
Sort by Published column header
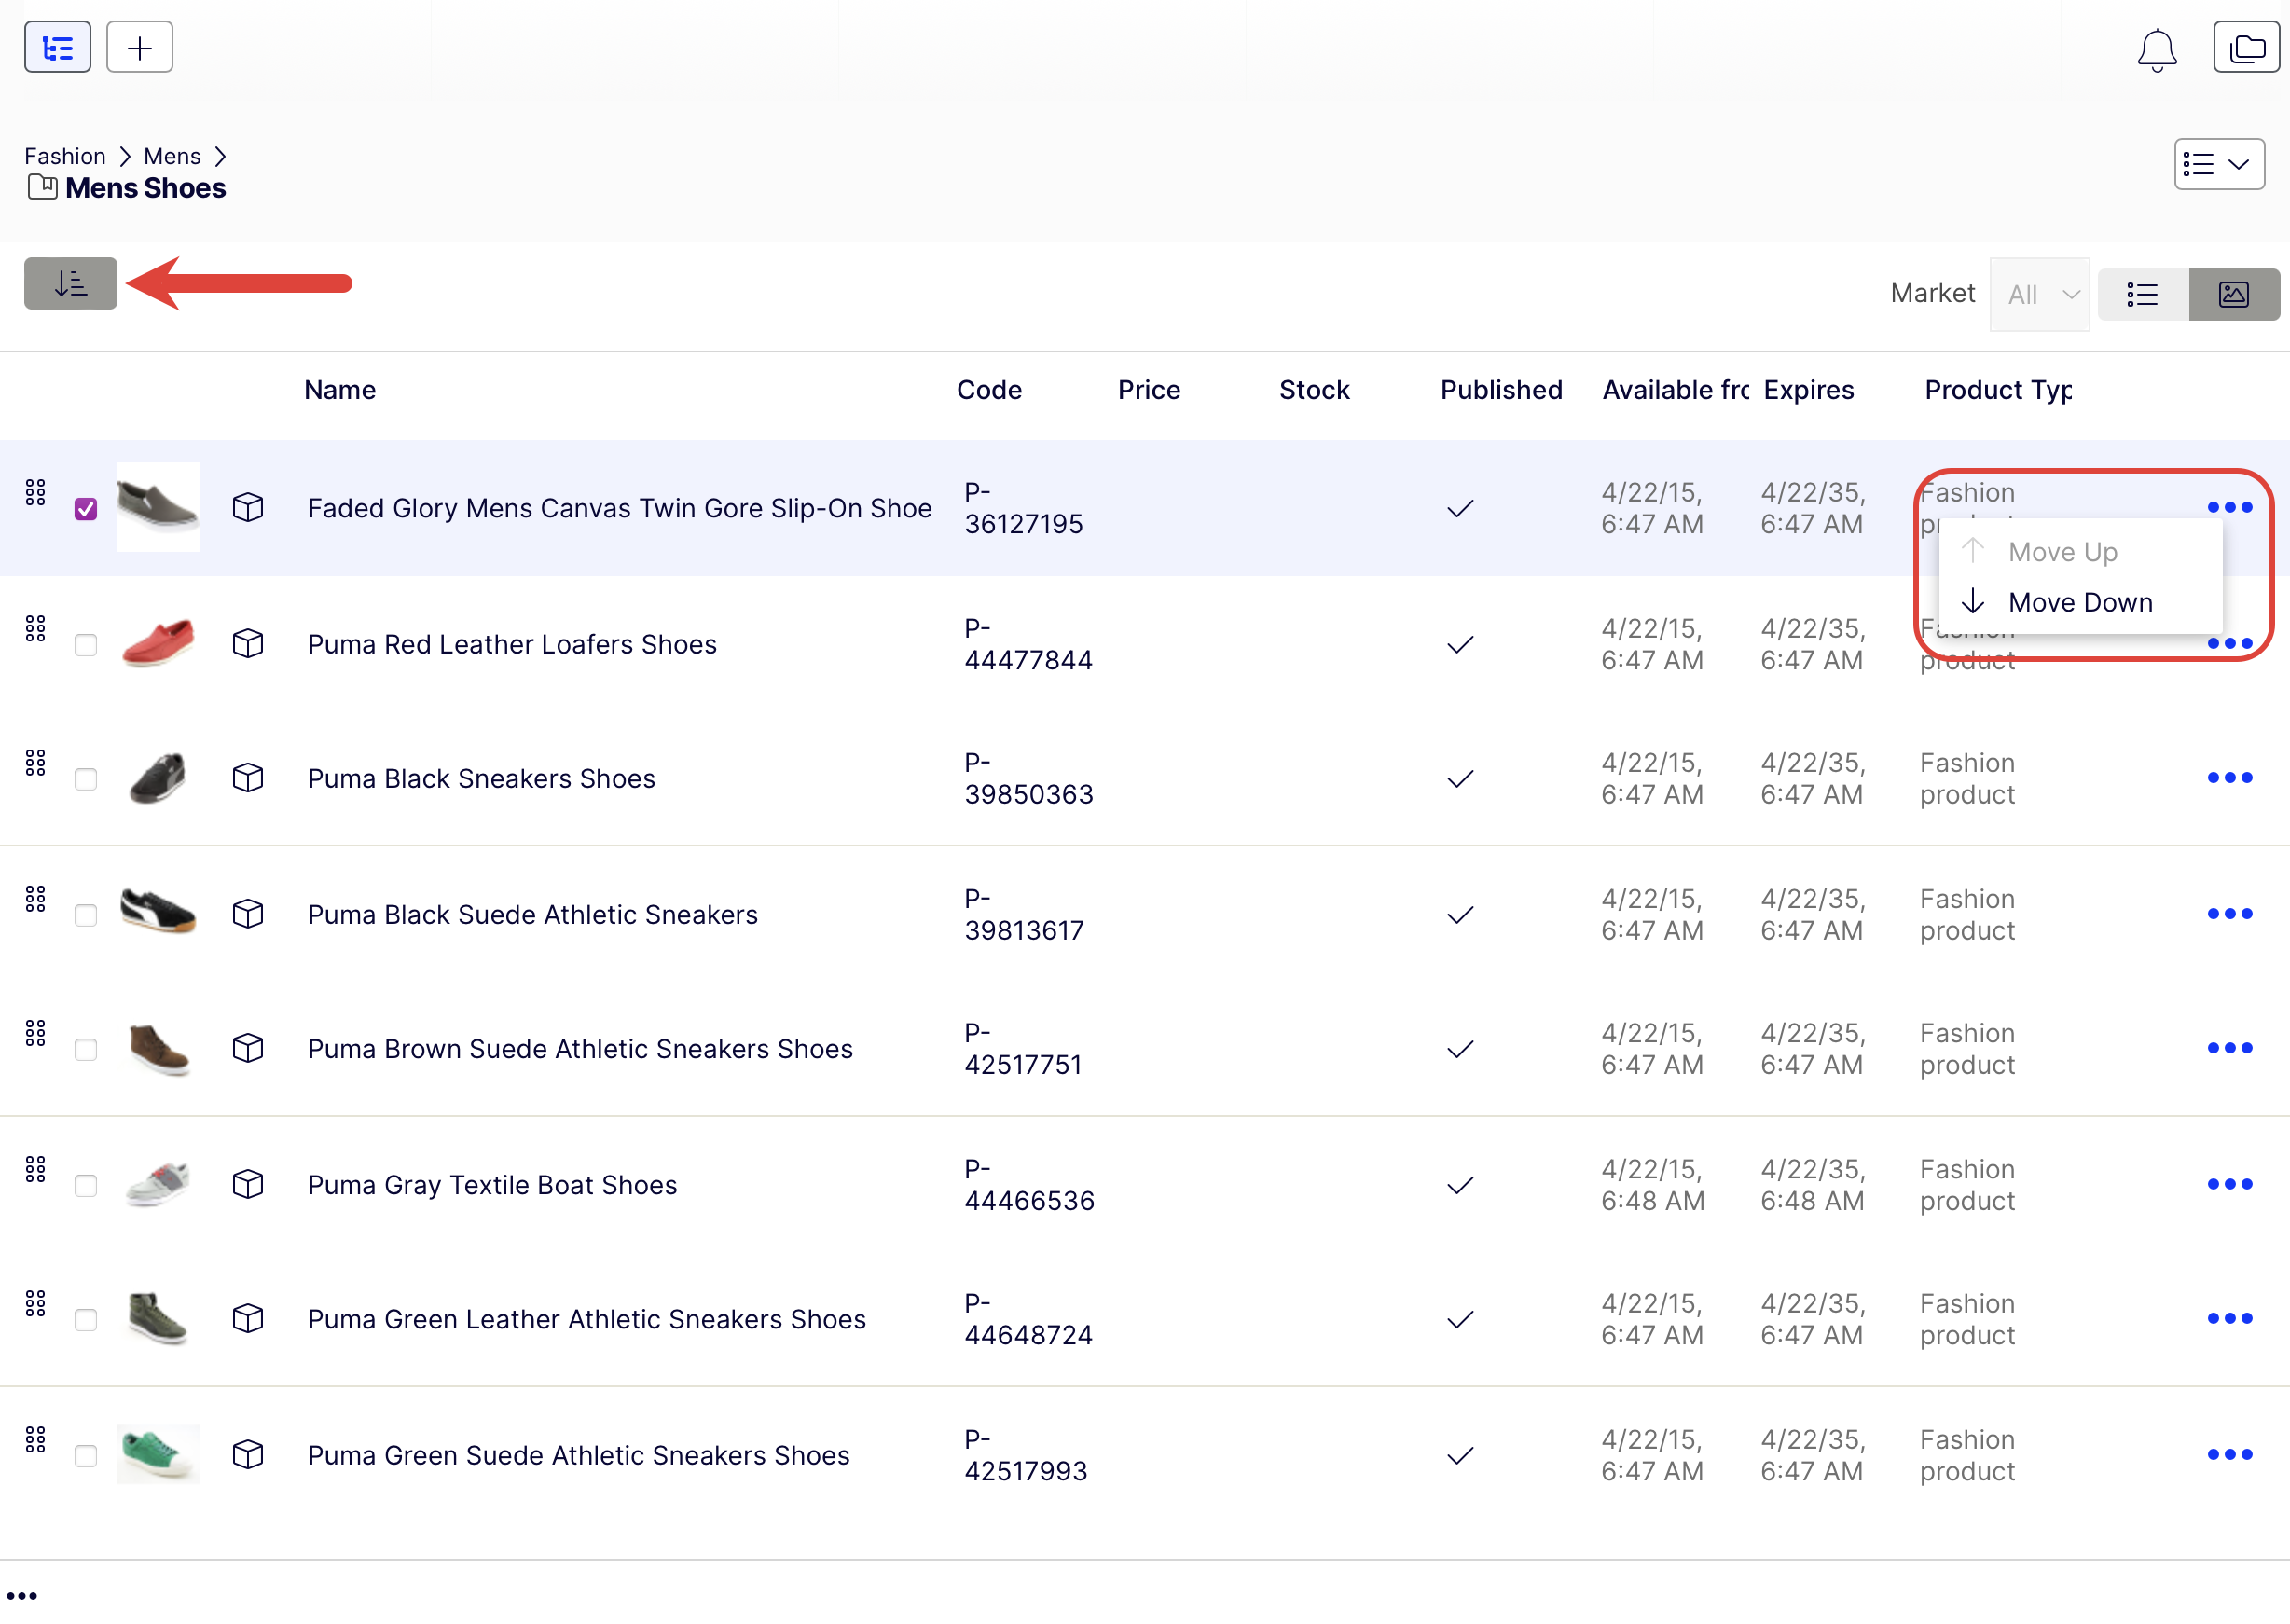[x=1501, y=389]
